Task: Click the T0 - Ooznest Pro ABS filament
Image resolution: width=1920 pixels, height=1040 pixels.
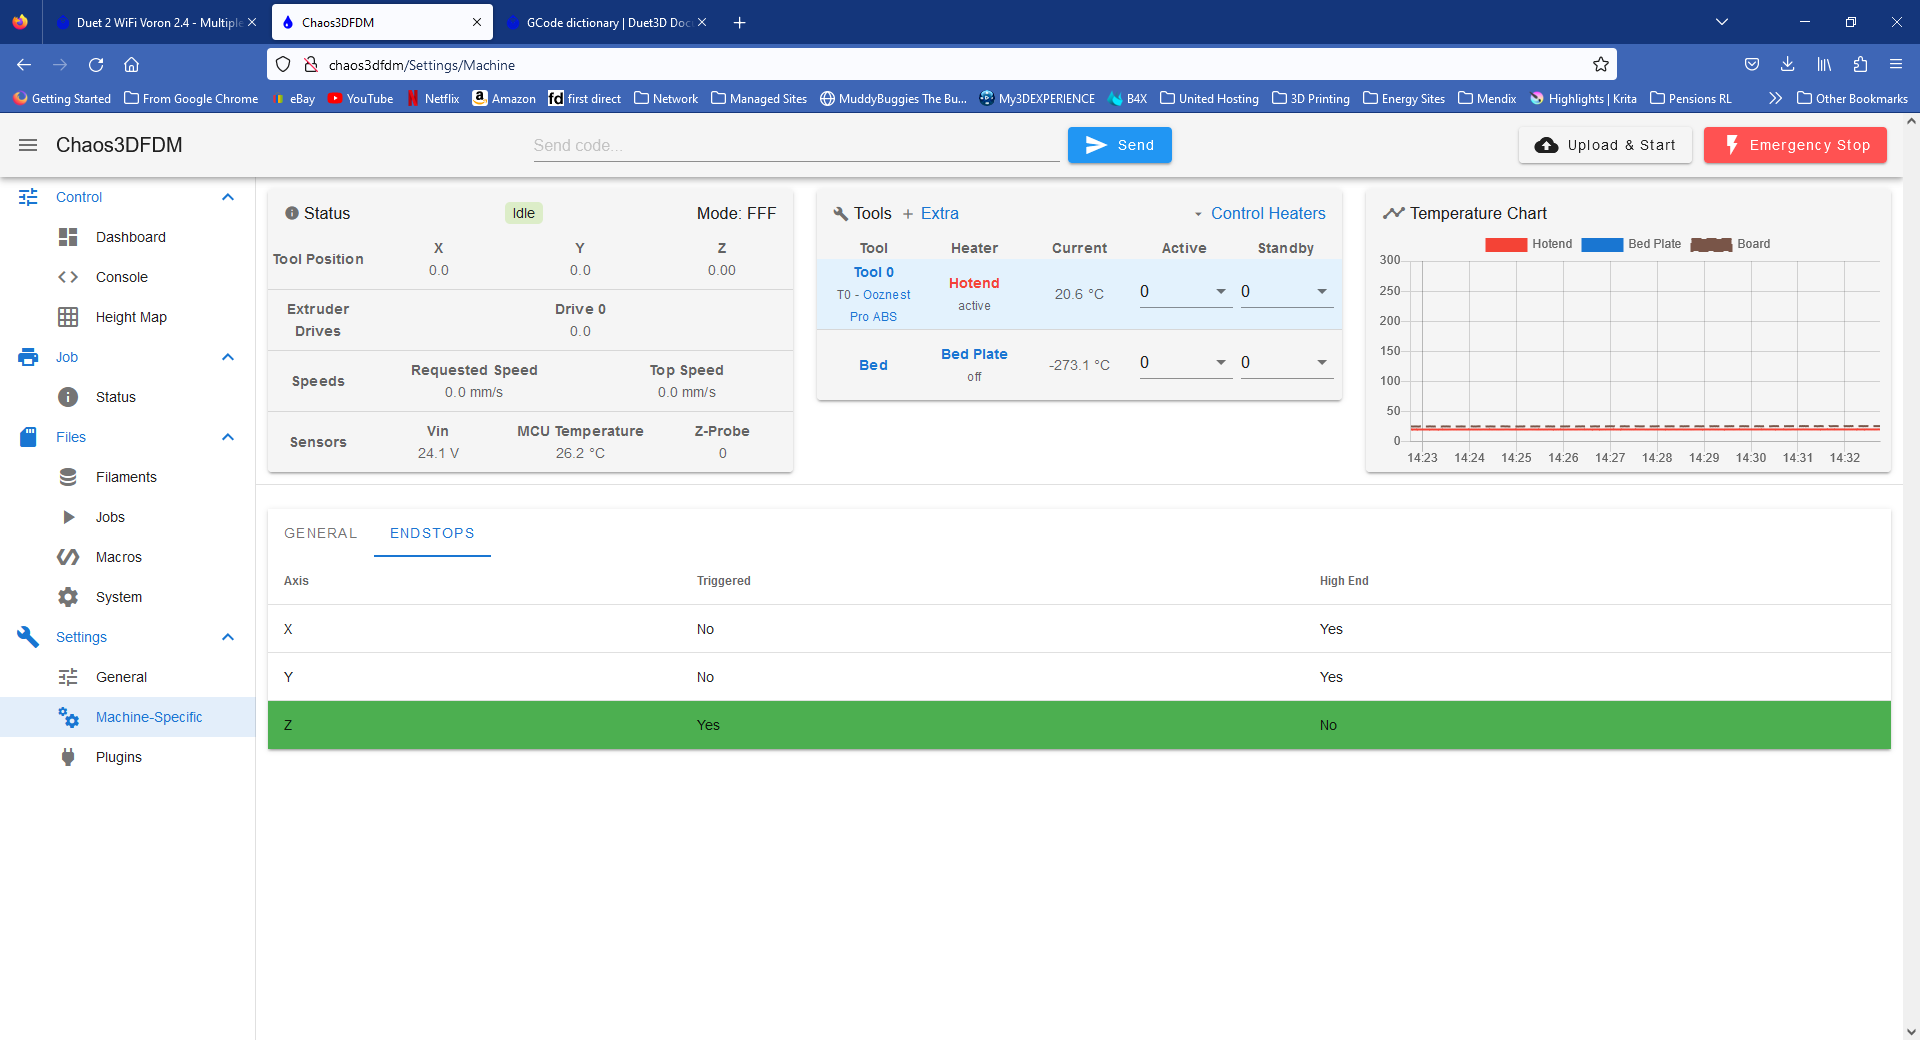Action: click(x=874, y=306)
